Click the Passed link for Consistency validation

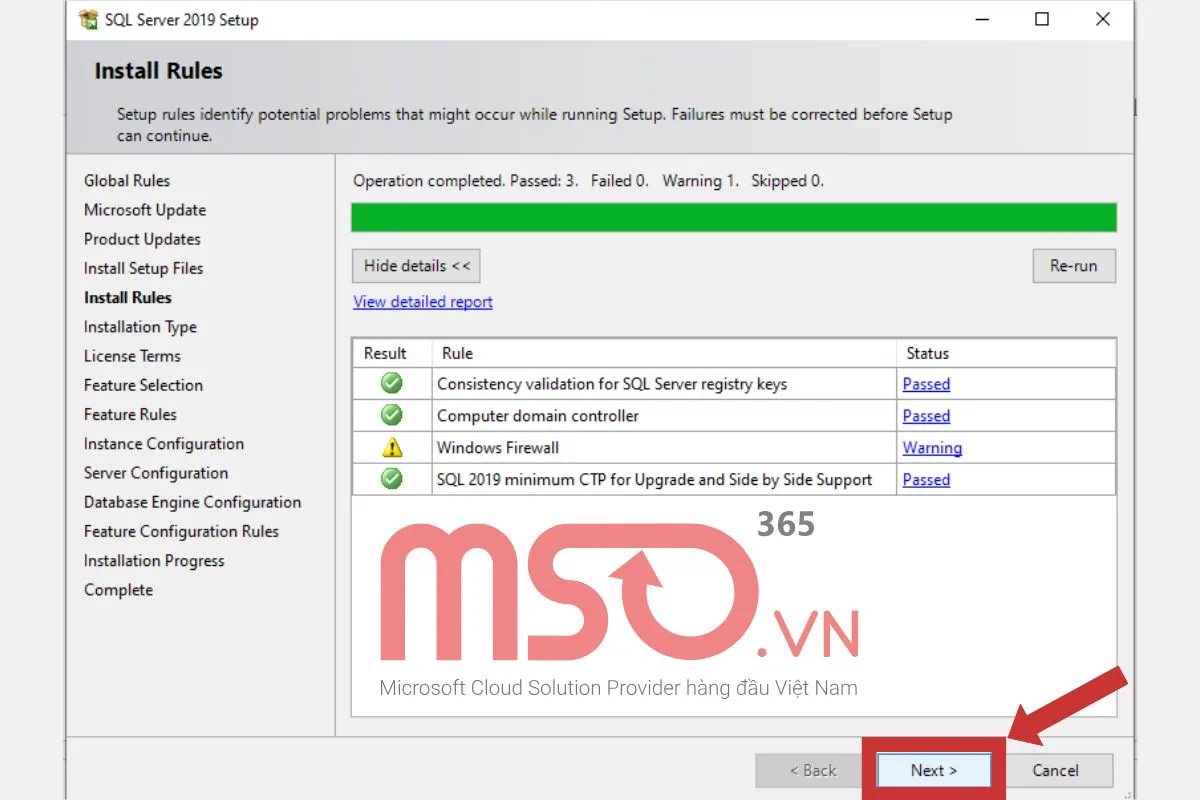pos(925,383)
